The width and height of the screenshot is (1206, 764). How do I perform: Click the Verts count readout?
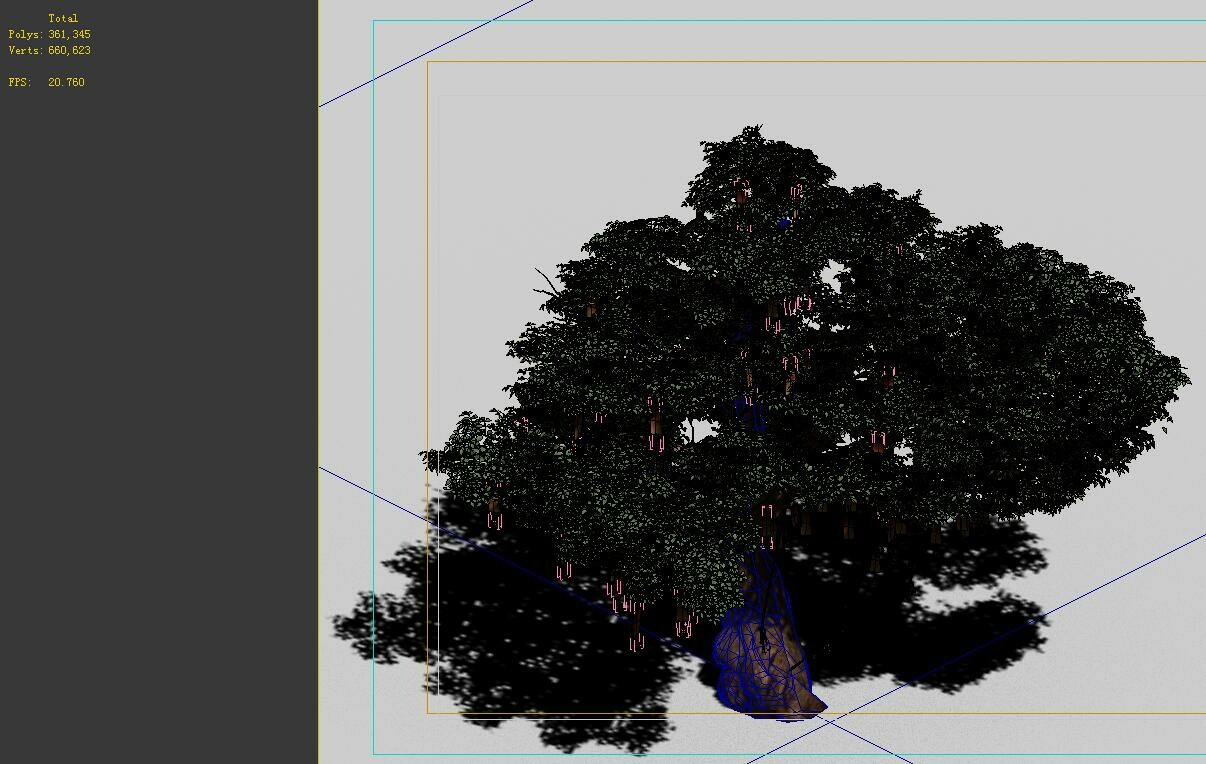(50, 50)
